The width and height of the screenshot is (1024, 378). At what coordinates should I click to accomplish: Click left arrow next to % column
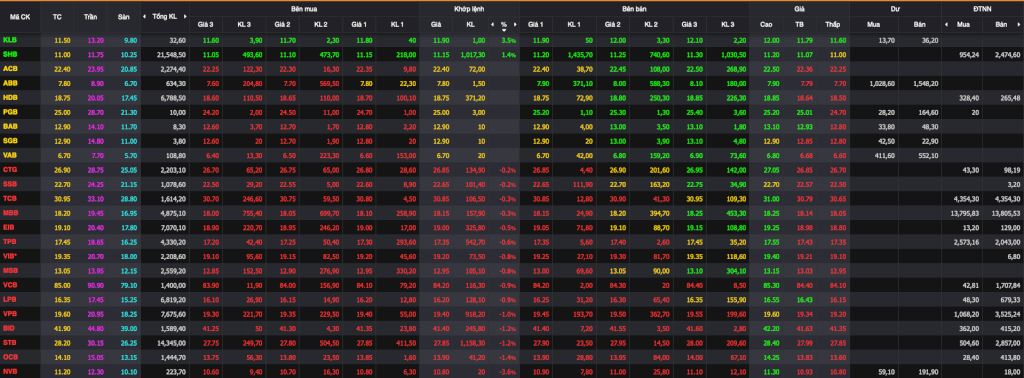click(492, 25)
